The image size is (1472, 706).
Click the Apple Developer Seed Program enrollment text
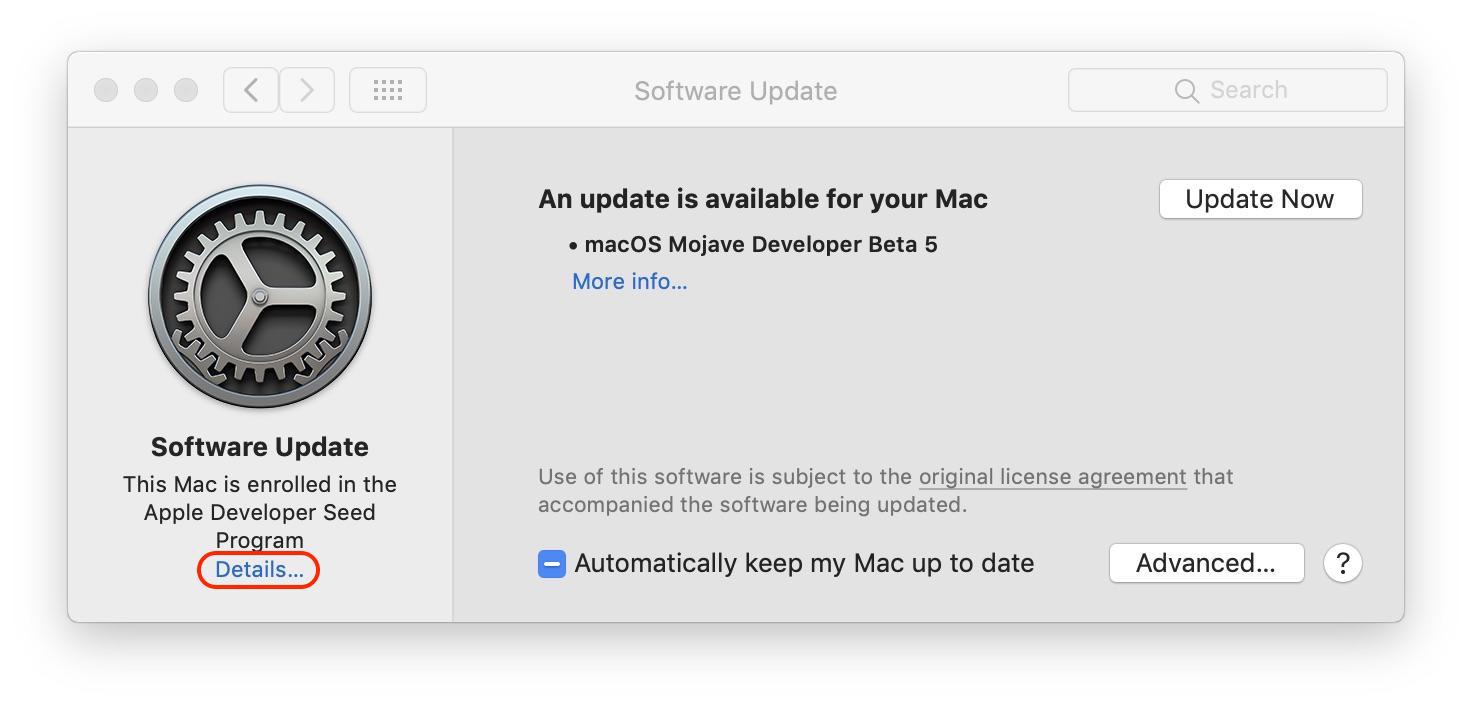[260, 512]
